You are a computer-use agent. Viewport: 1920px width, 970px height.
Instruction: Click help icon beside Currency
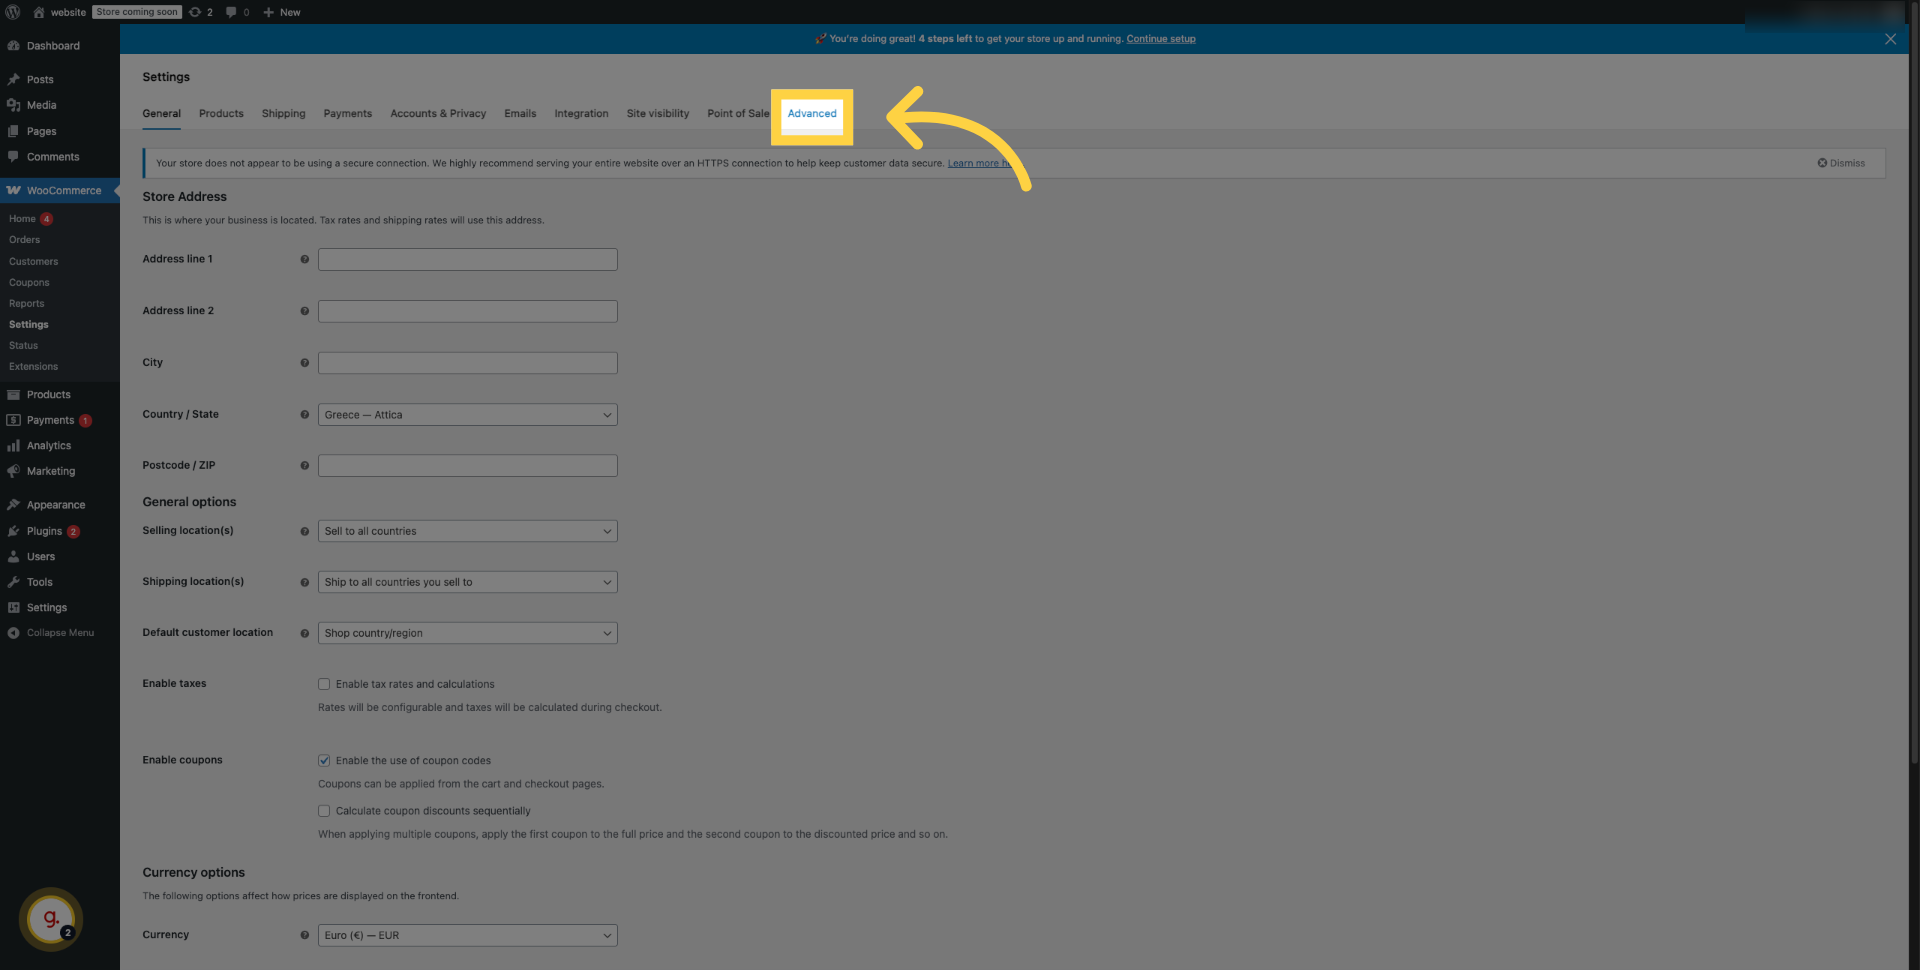click(305, 935)
